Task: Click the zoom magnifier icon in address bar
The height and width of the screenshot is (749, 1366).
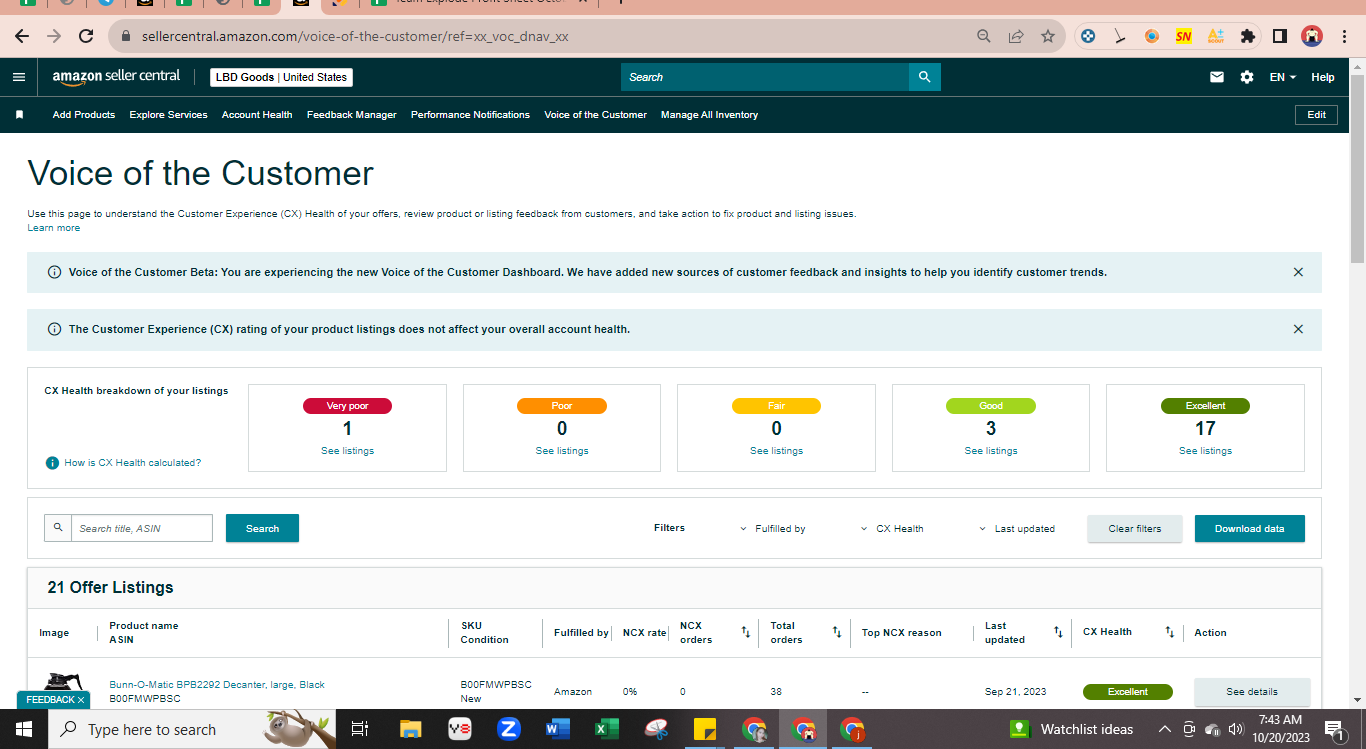Action: coord(984,36)
